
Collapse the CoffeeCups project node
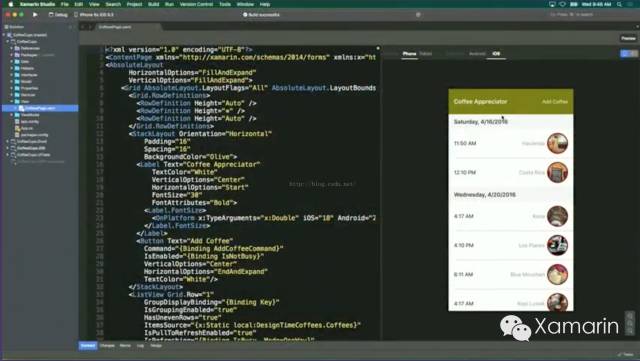click(8, 42)
